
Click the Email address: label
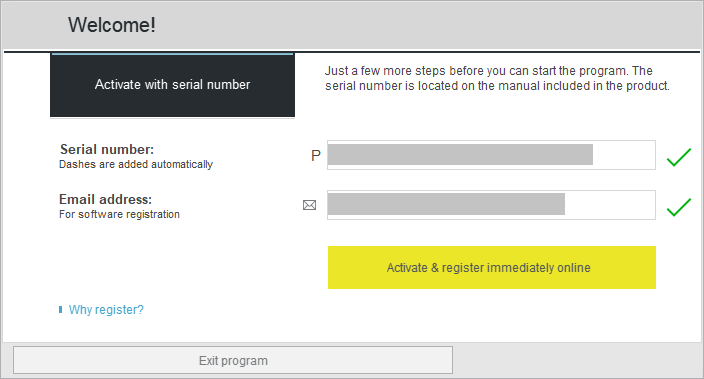pyautogui.click(x=106, y=199)
